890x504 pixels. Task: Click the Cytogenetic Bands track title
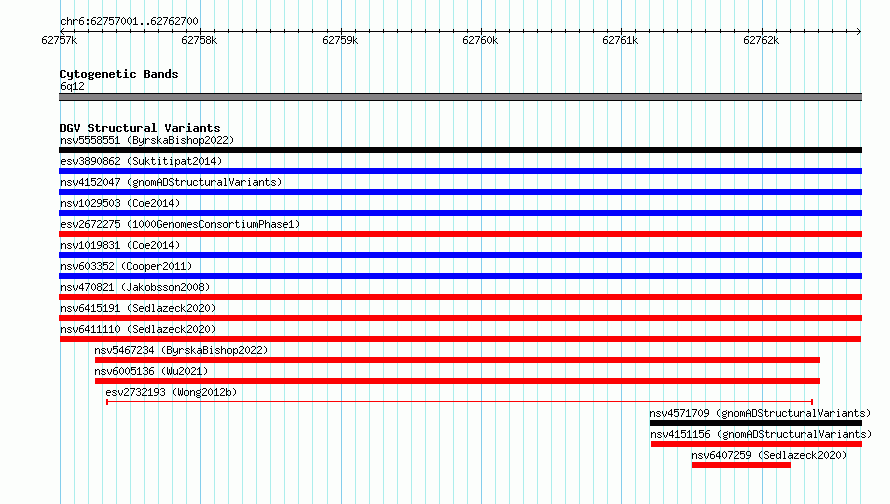[119, 74]
